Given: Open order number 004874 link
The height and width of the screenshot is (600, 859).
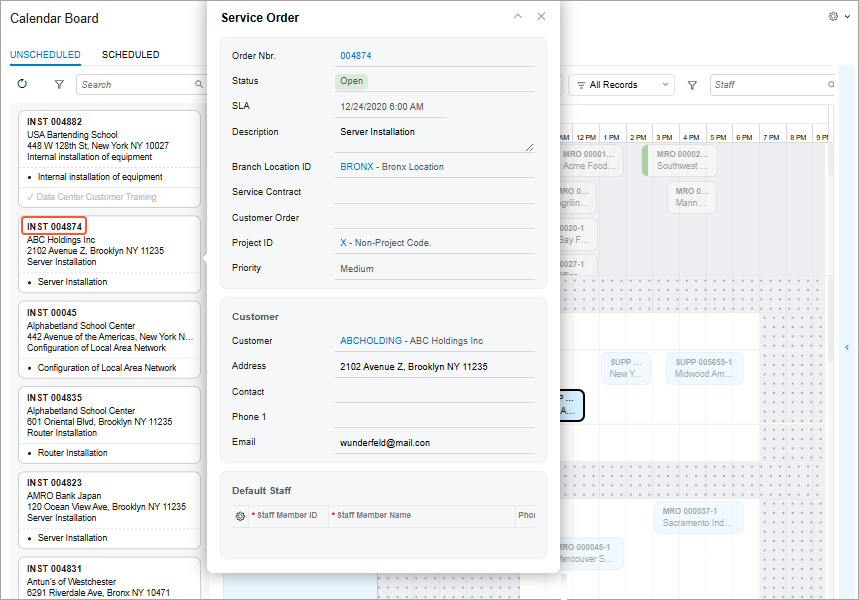Looking at the screenshot, I should [356, 56].
